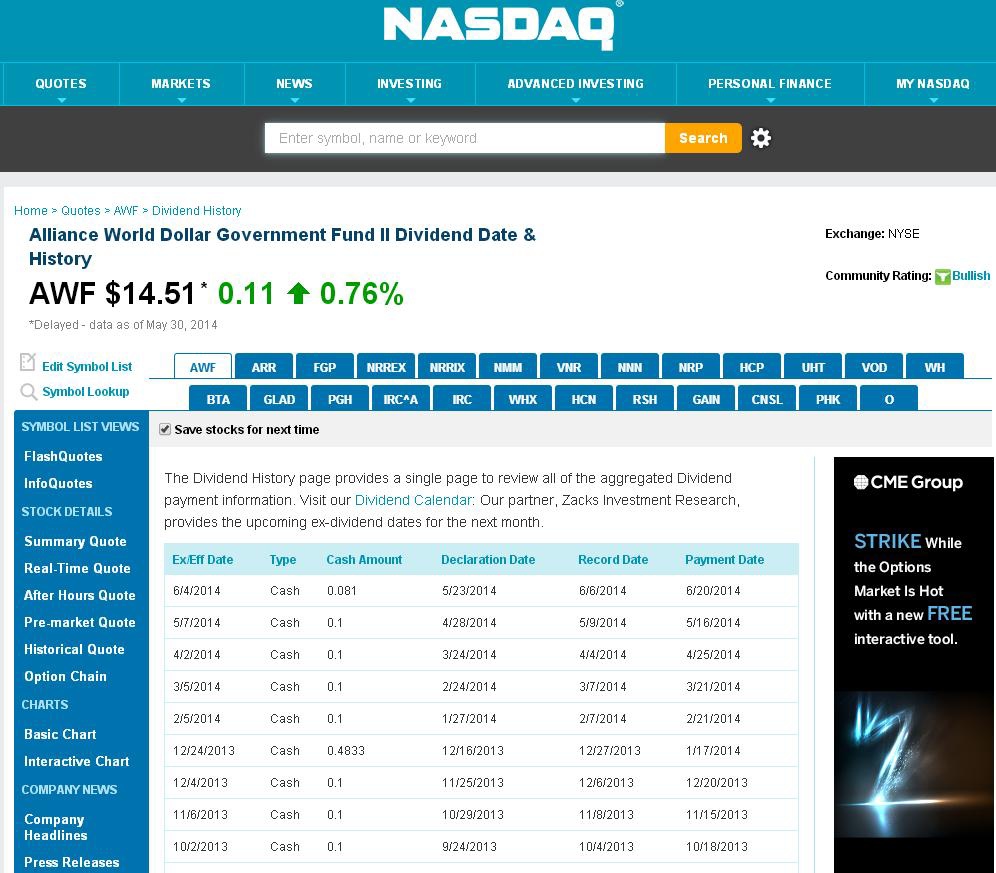Open the AWF breadcrumb link
This screenshot has height=873, width=996.
(x=126, y=210)
